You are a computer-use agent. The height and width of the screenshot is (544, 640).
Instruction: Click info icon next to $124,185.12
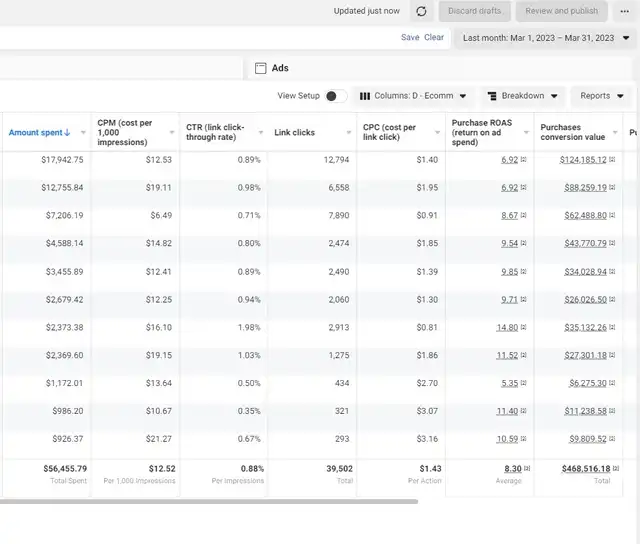(x=612, y=160)
